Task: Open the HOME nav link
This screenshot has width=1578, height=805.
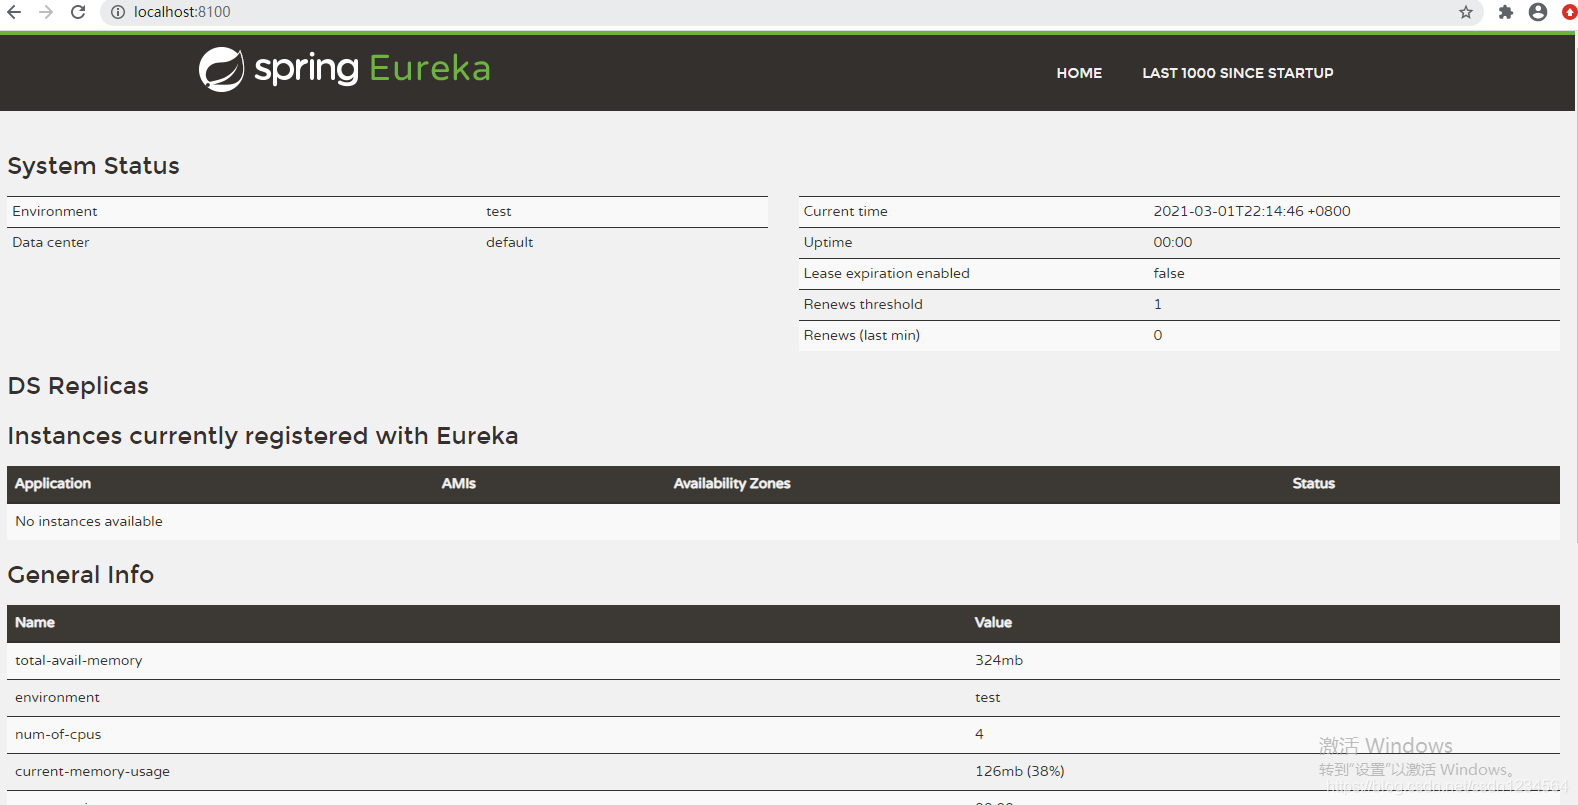Action: [1079, 73]
